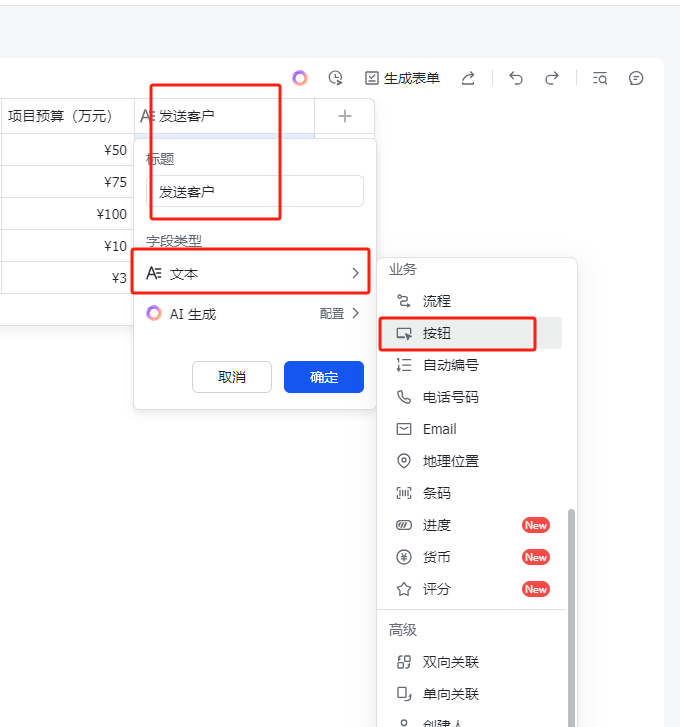Click the ¥100 budget cell
This screenshot has height=727, width=680.
(x=67, y=214)
